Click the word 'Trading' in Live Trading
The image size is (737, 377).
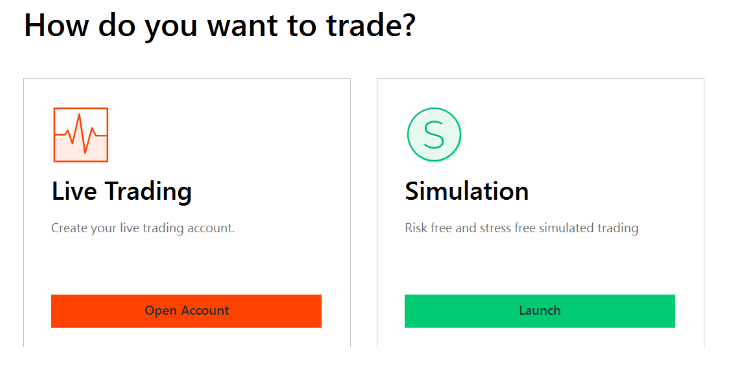[x=148, y=192]
